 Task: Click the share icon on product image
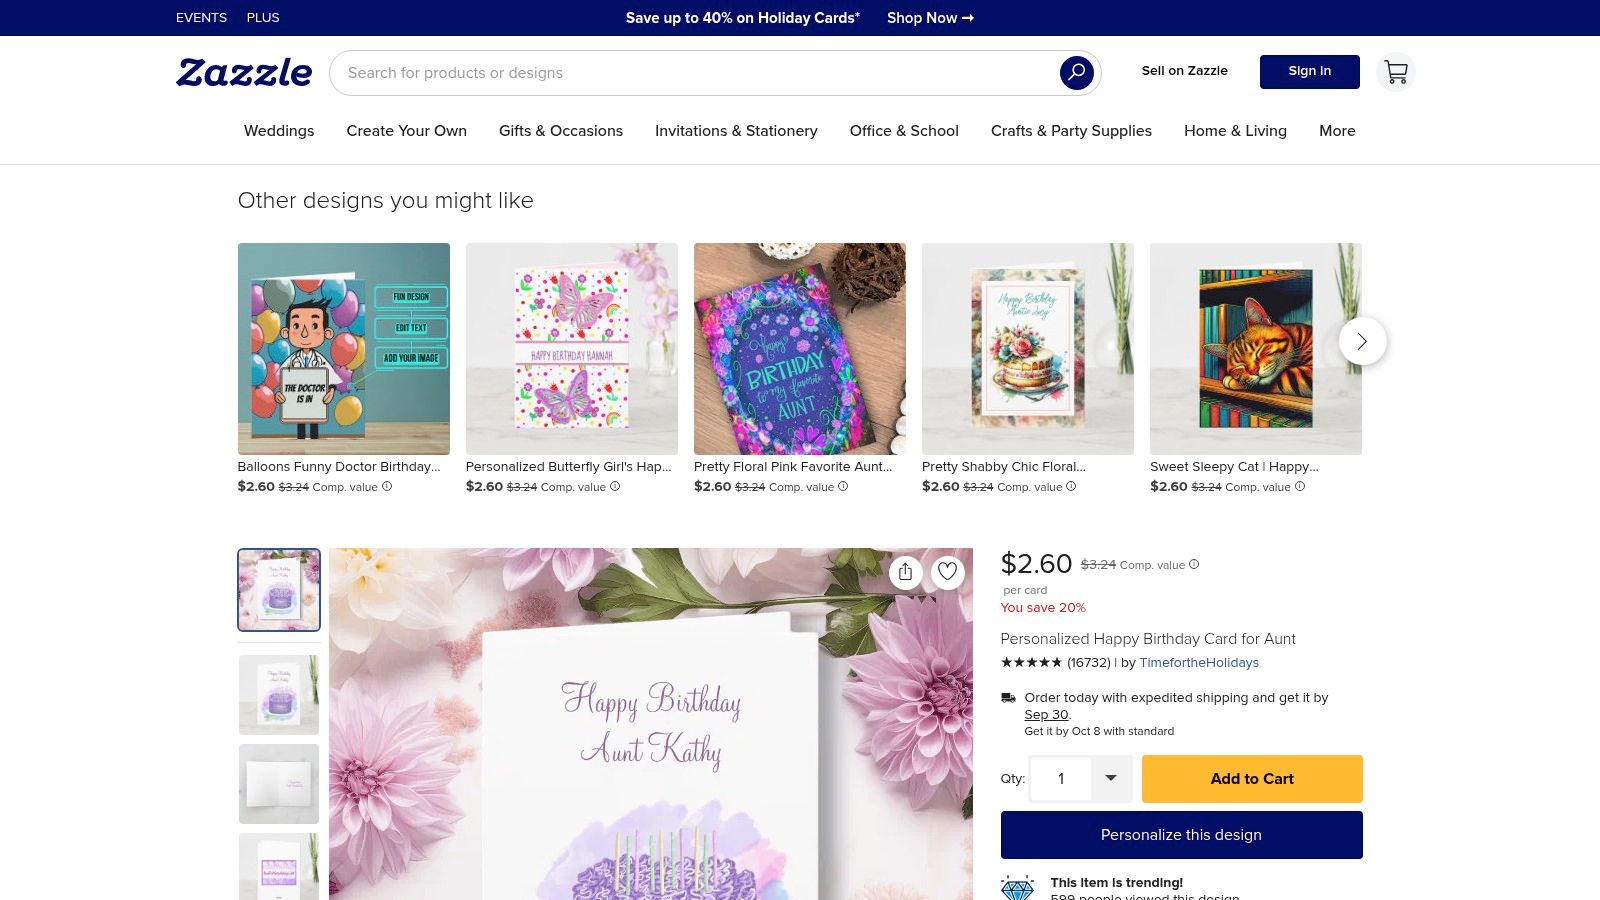pyautogui.click(x=905, y=571)
